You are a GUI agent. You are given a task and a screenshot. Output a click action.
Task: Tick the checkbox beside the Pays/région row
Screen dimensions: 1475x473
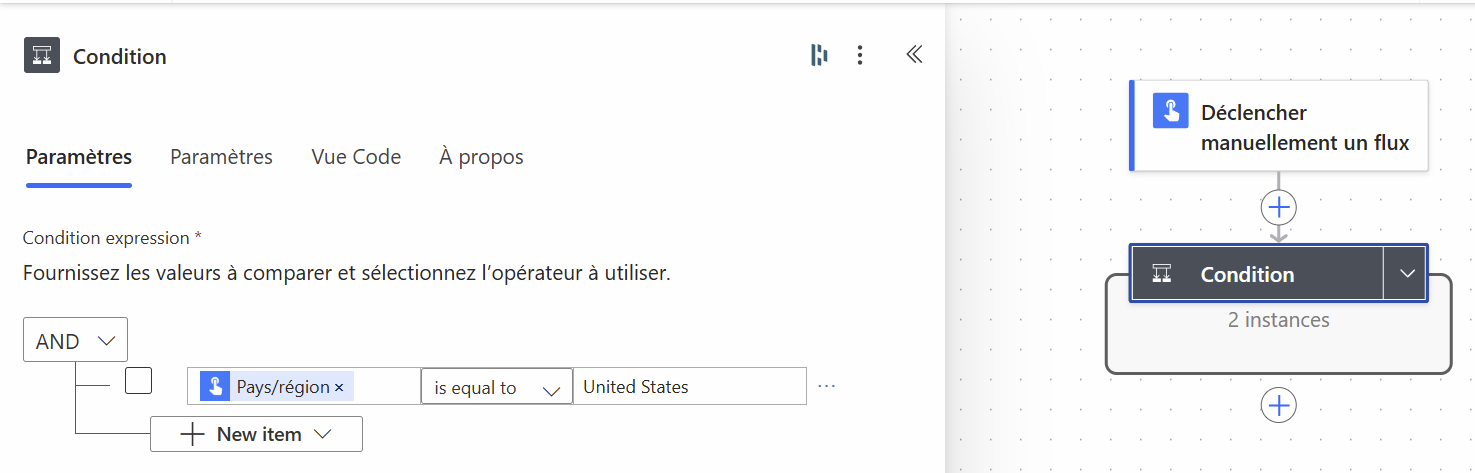tap(138, 381)
